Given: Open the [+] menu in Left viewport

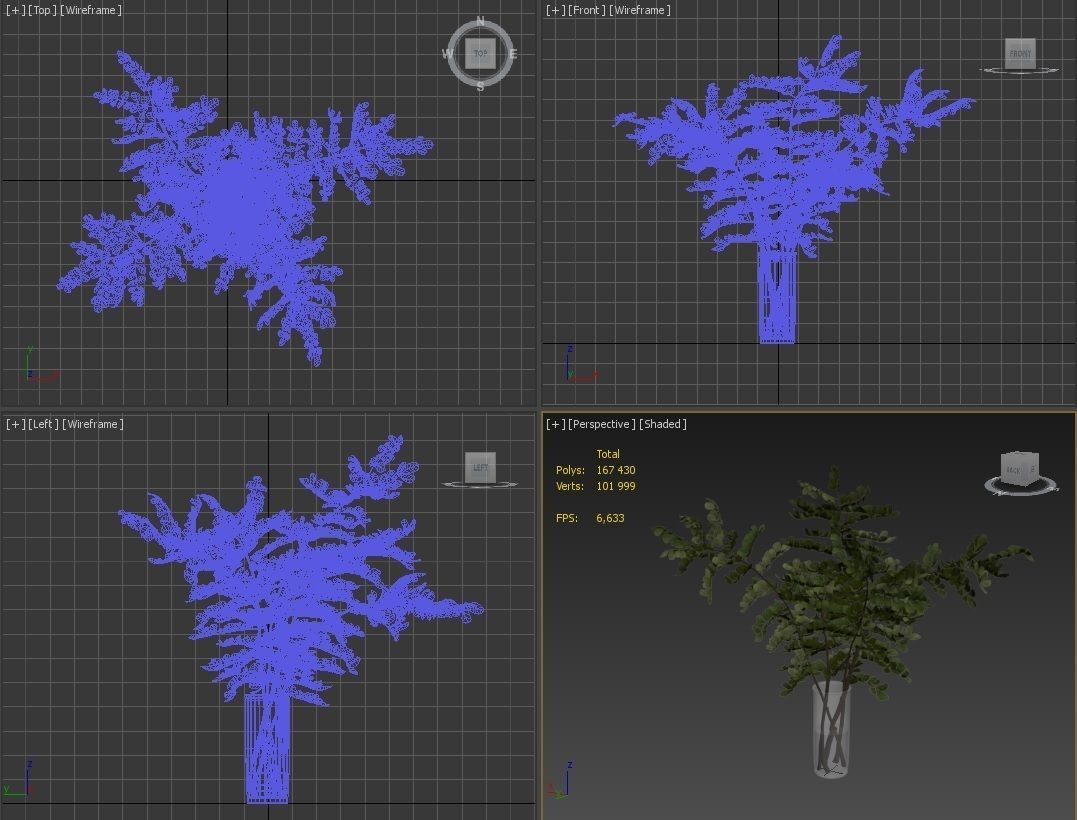Looking at the screenshot, I should [x=14, y=424].
